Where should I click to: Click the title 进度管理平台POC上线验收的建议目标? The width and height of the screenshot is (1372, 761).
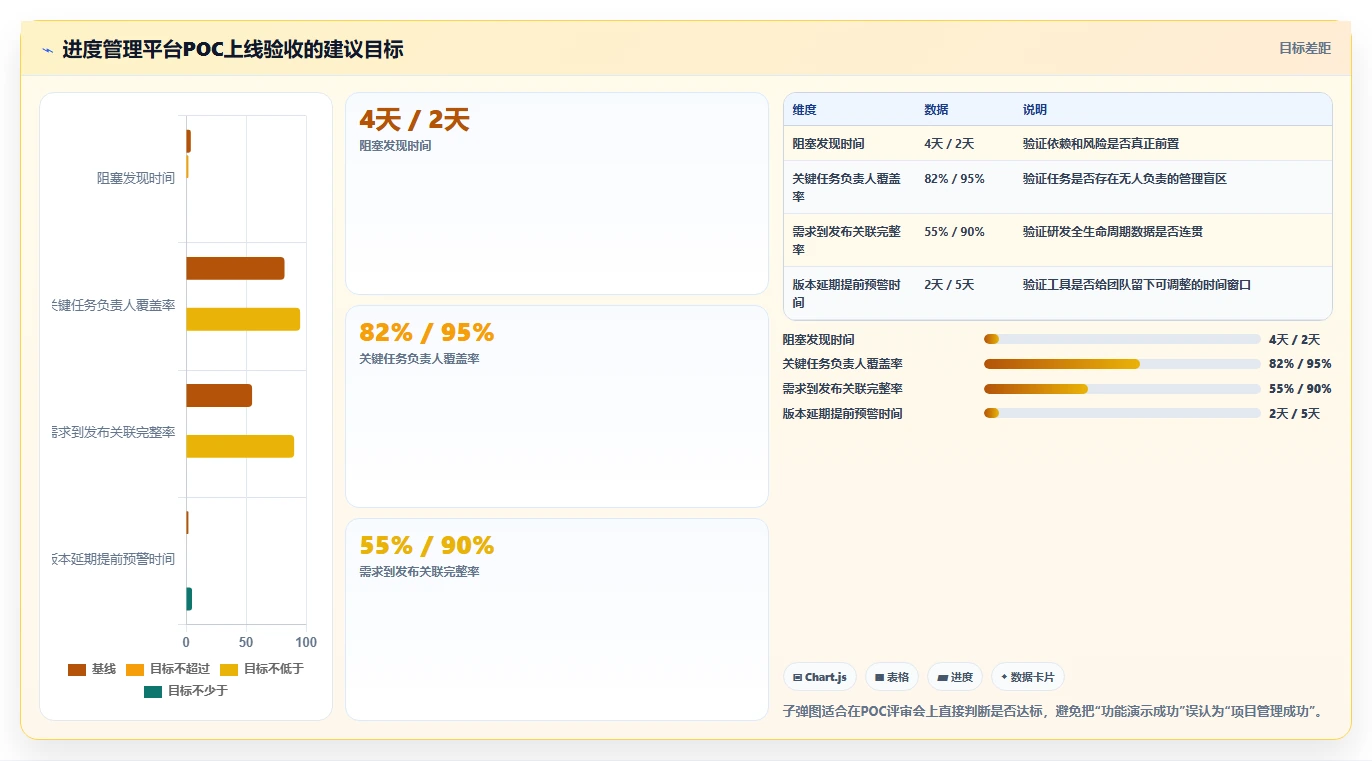233,50
